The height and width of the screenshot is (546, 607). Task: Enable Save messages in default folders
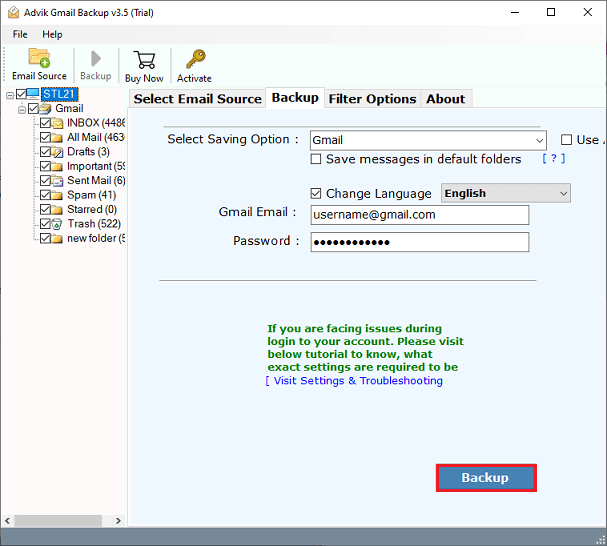[316, 159]
